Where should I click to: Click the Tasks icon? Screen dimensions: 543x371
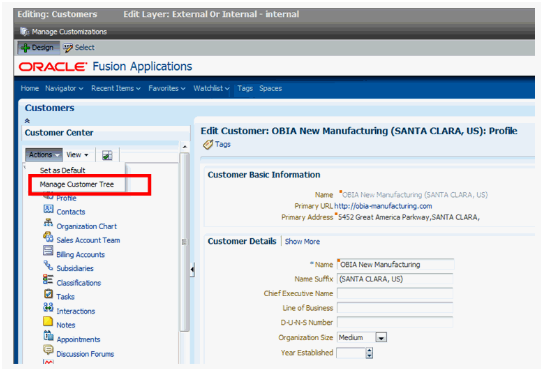(x=48, y=294)
